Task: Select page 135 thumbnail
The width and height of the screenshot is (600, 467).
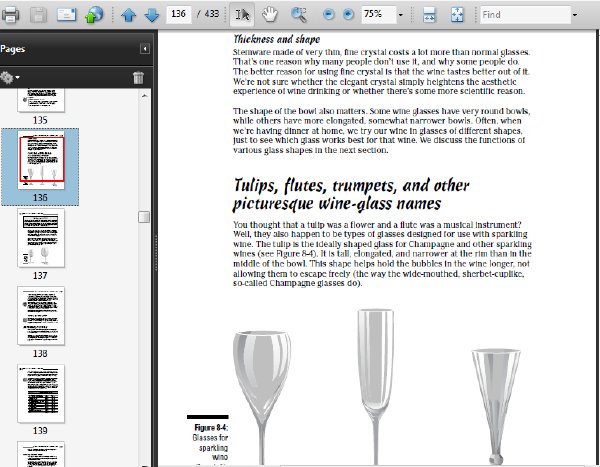Action: 41,100
